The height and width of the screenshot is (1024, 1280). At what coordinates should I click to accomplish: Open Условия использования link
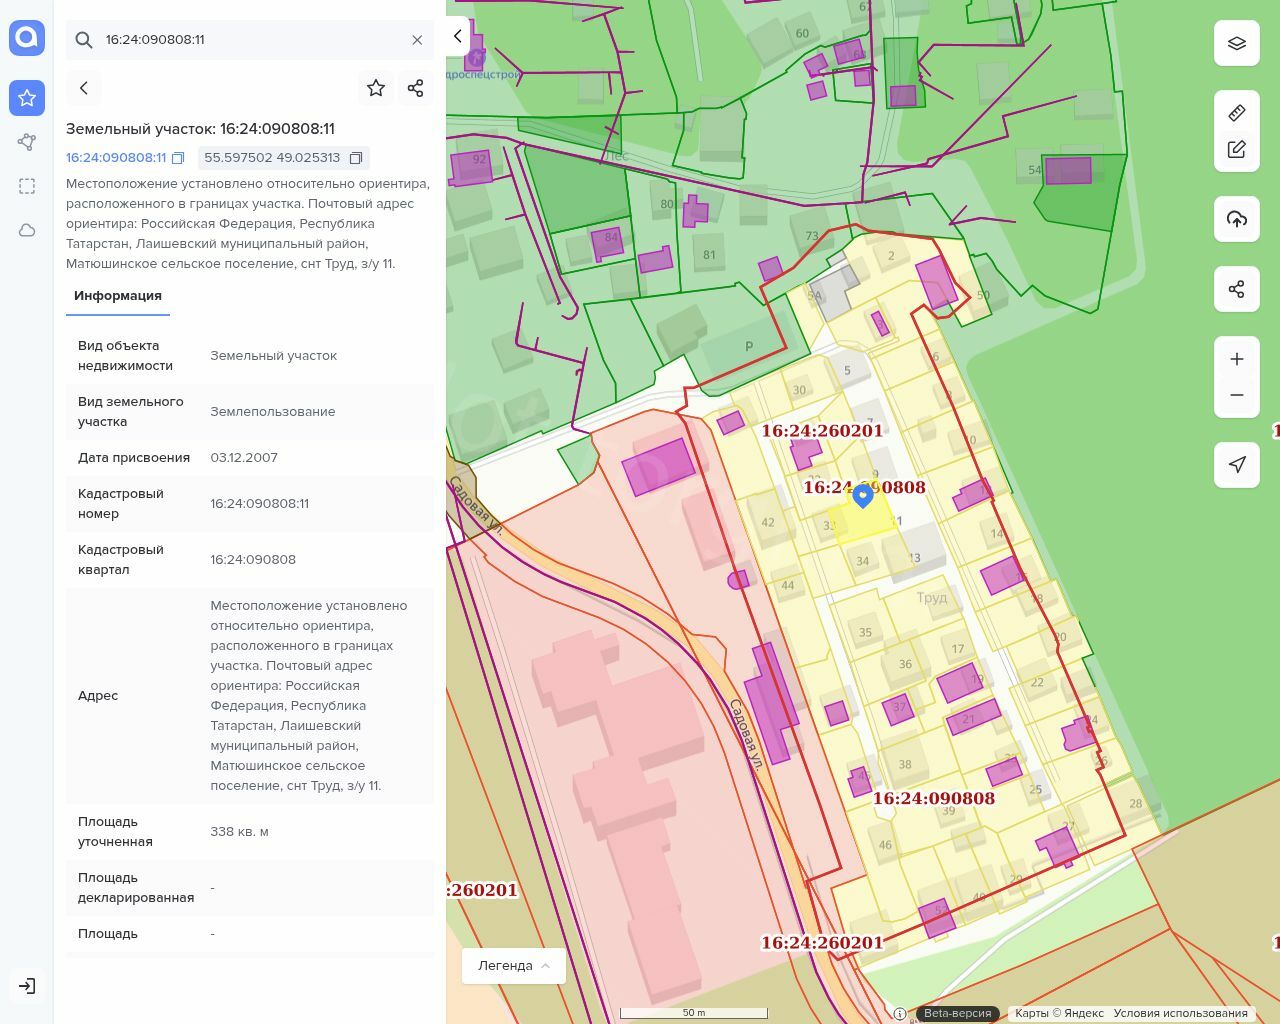click(x=1180, y=1013)
